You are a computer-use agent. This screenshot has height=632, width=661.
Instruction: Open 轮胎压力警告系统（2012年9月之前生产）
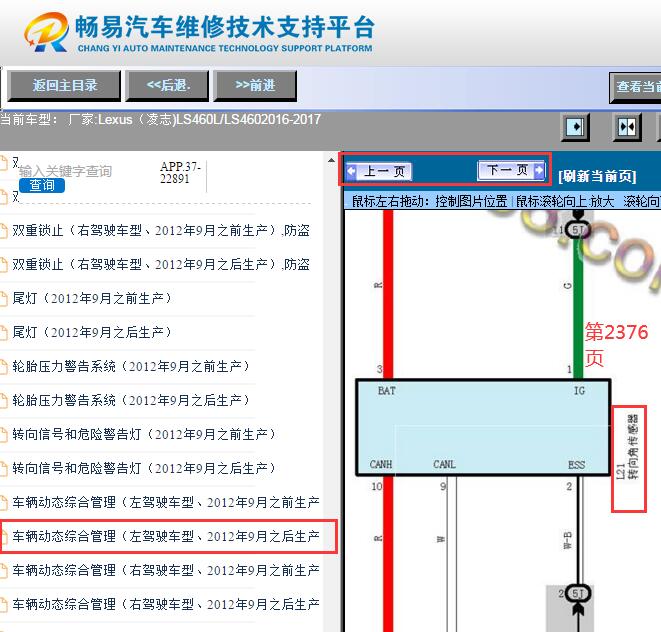click(131, 366)
